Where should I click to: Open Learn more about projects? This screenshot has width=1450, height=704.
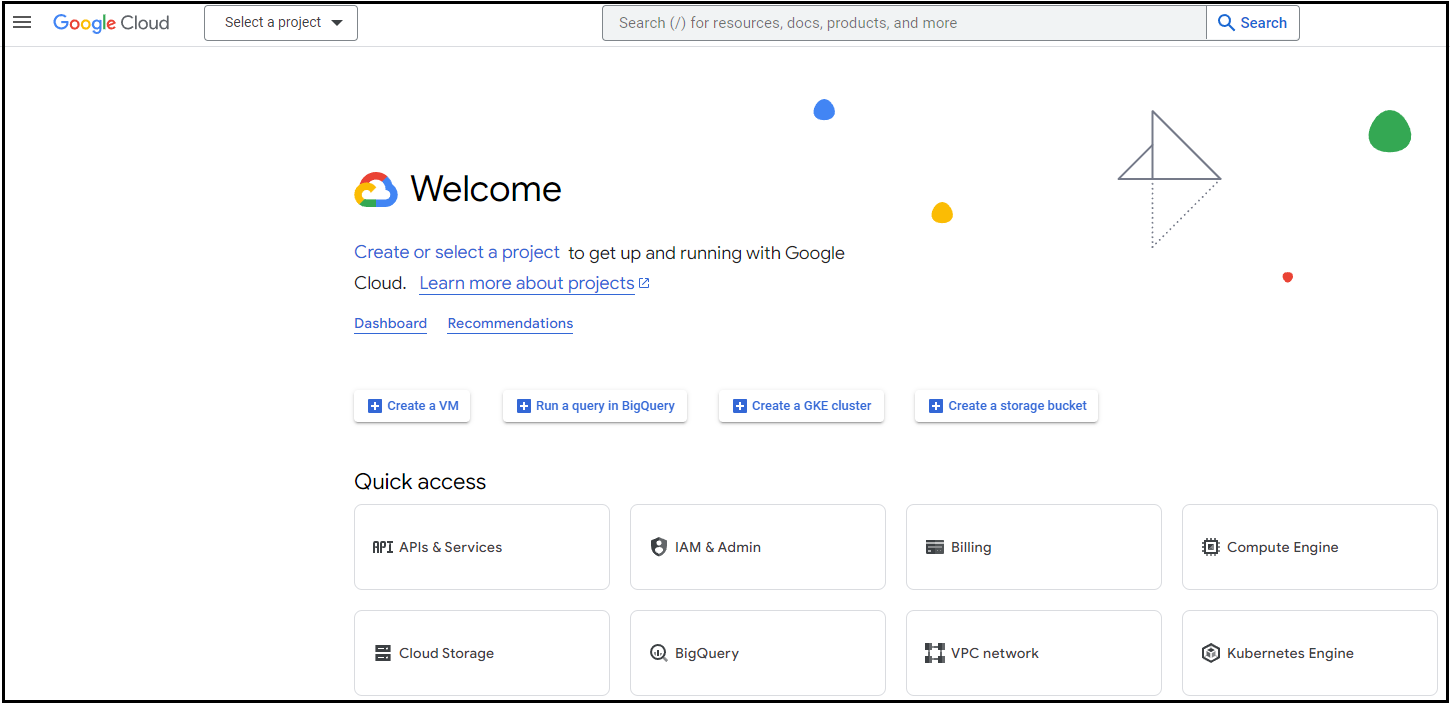[x=526, y=283]
